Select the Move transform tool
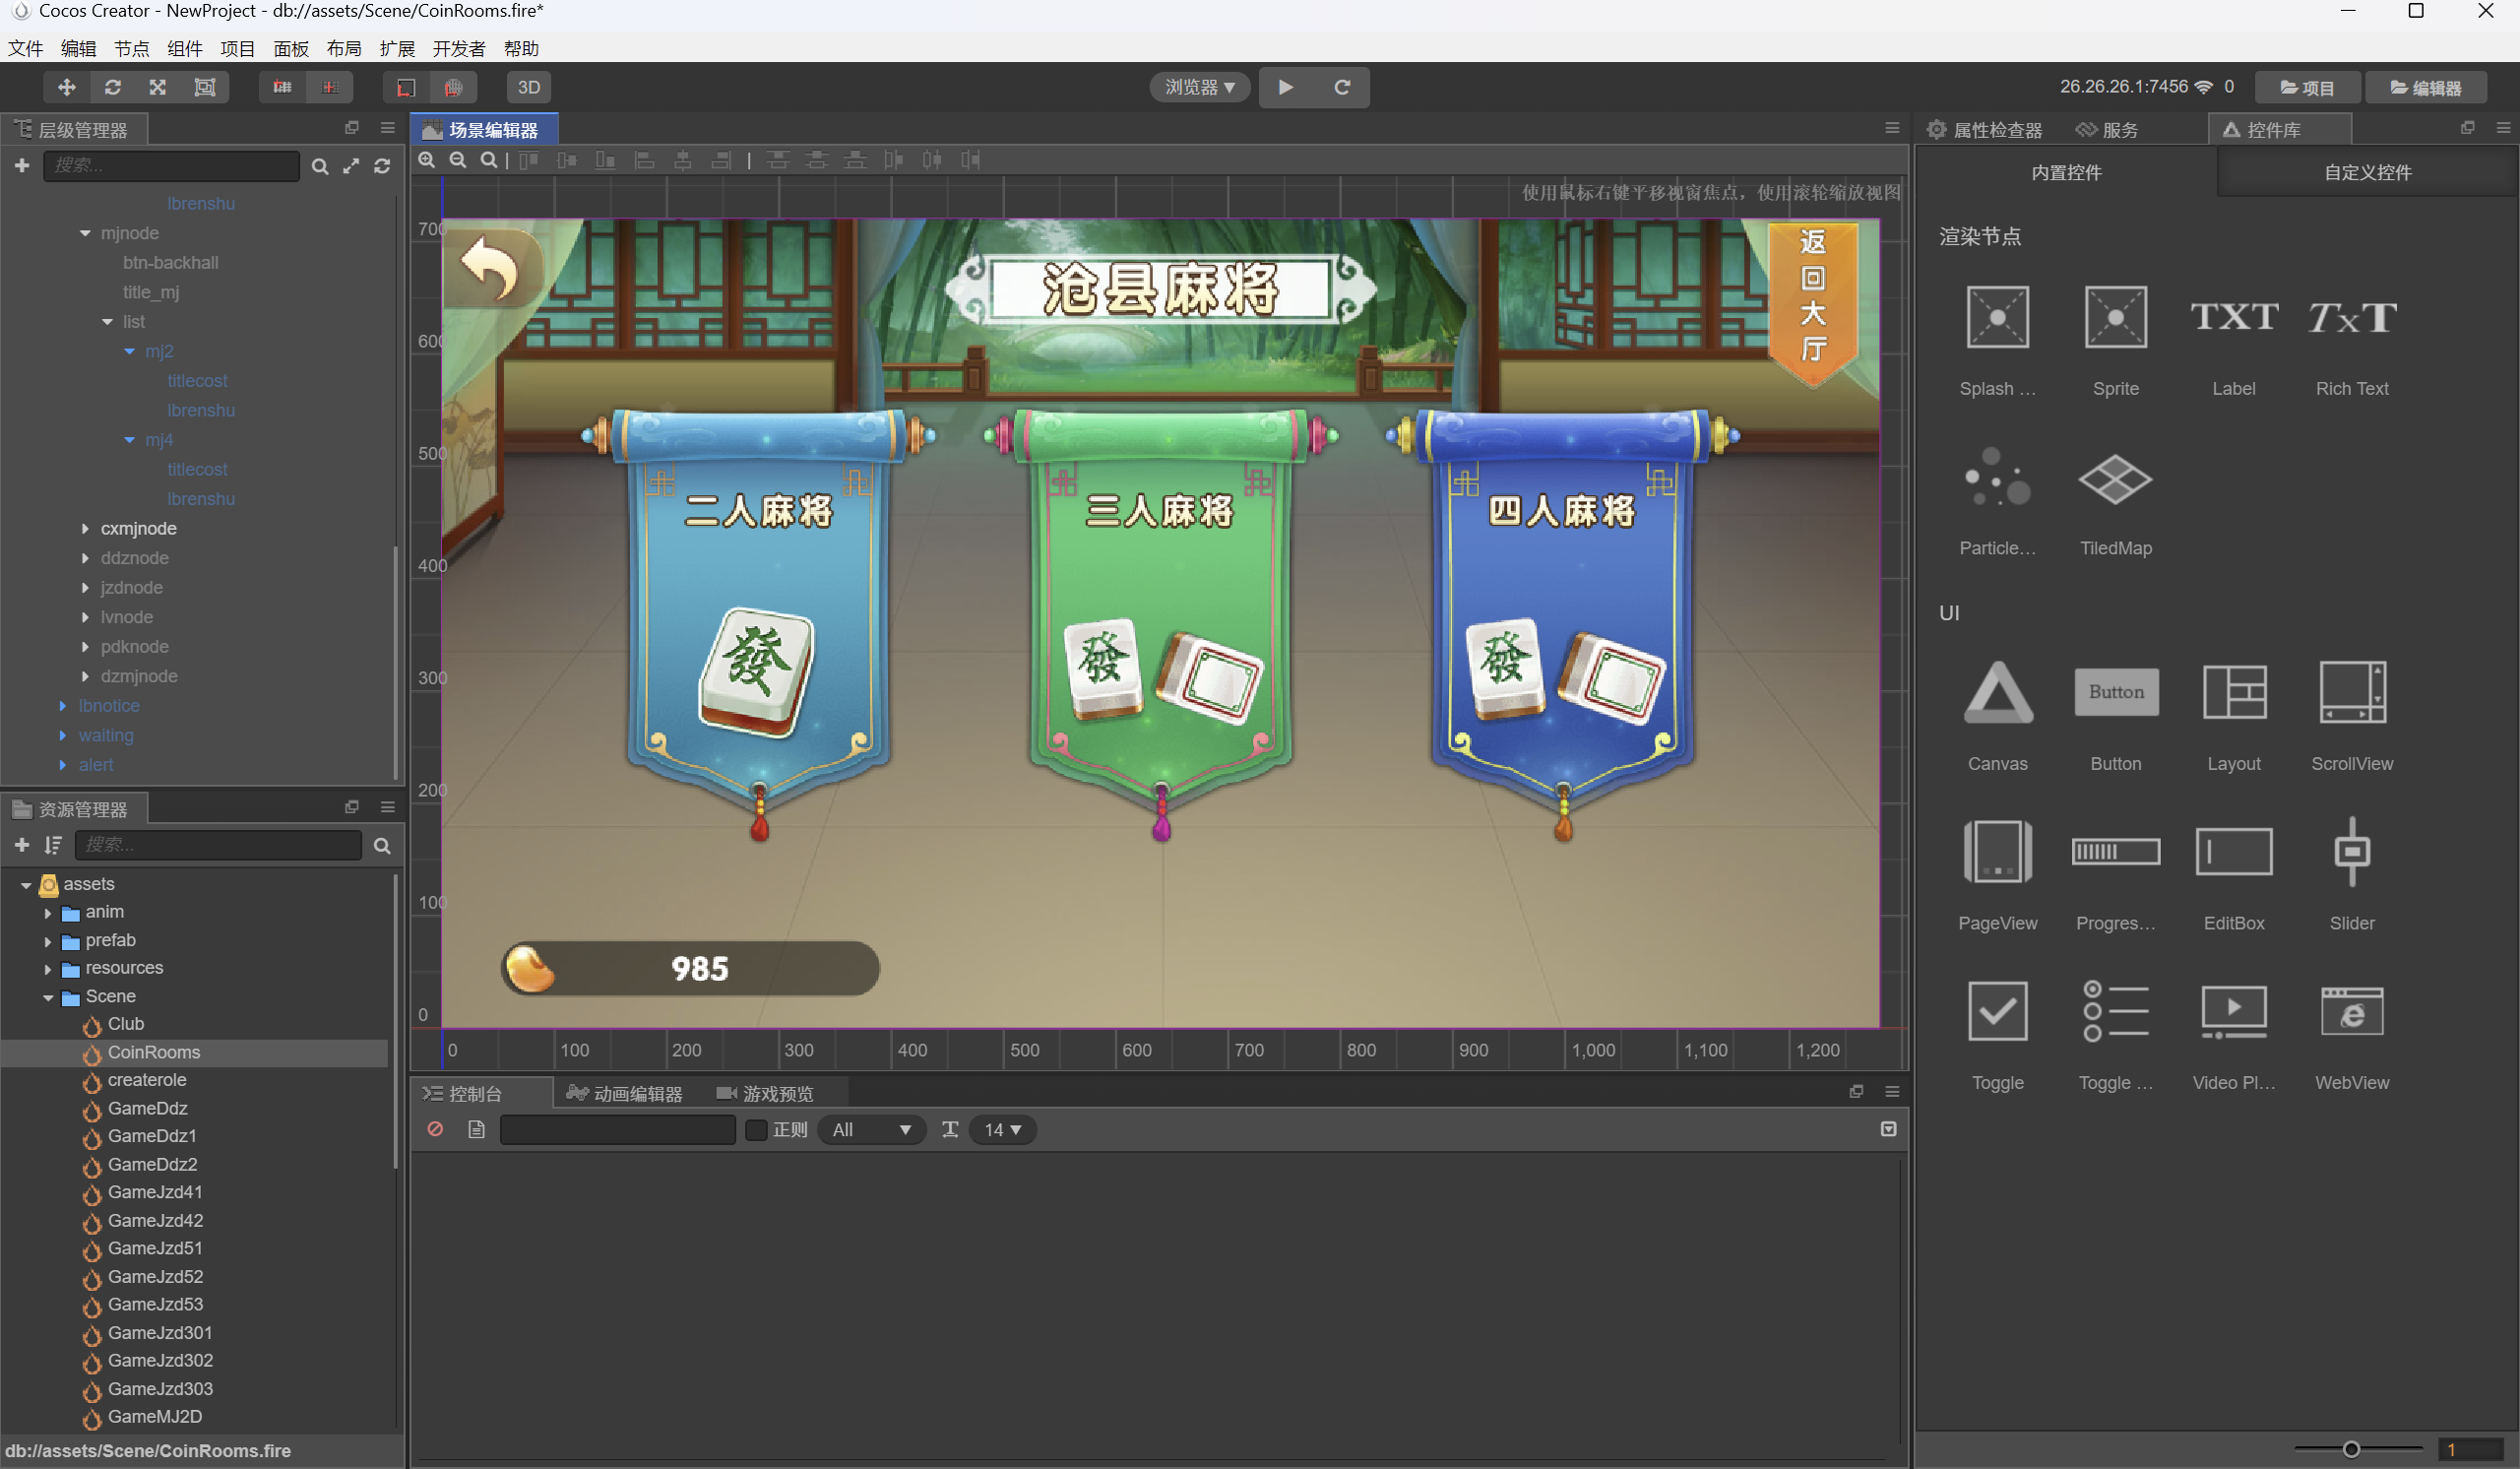The image size is (2520, 1469). click(66, 87)
